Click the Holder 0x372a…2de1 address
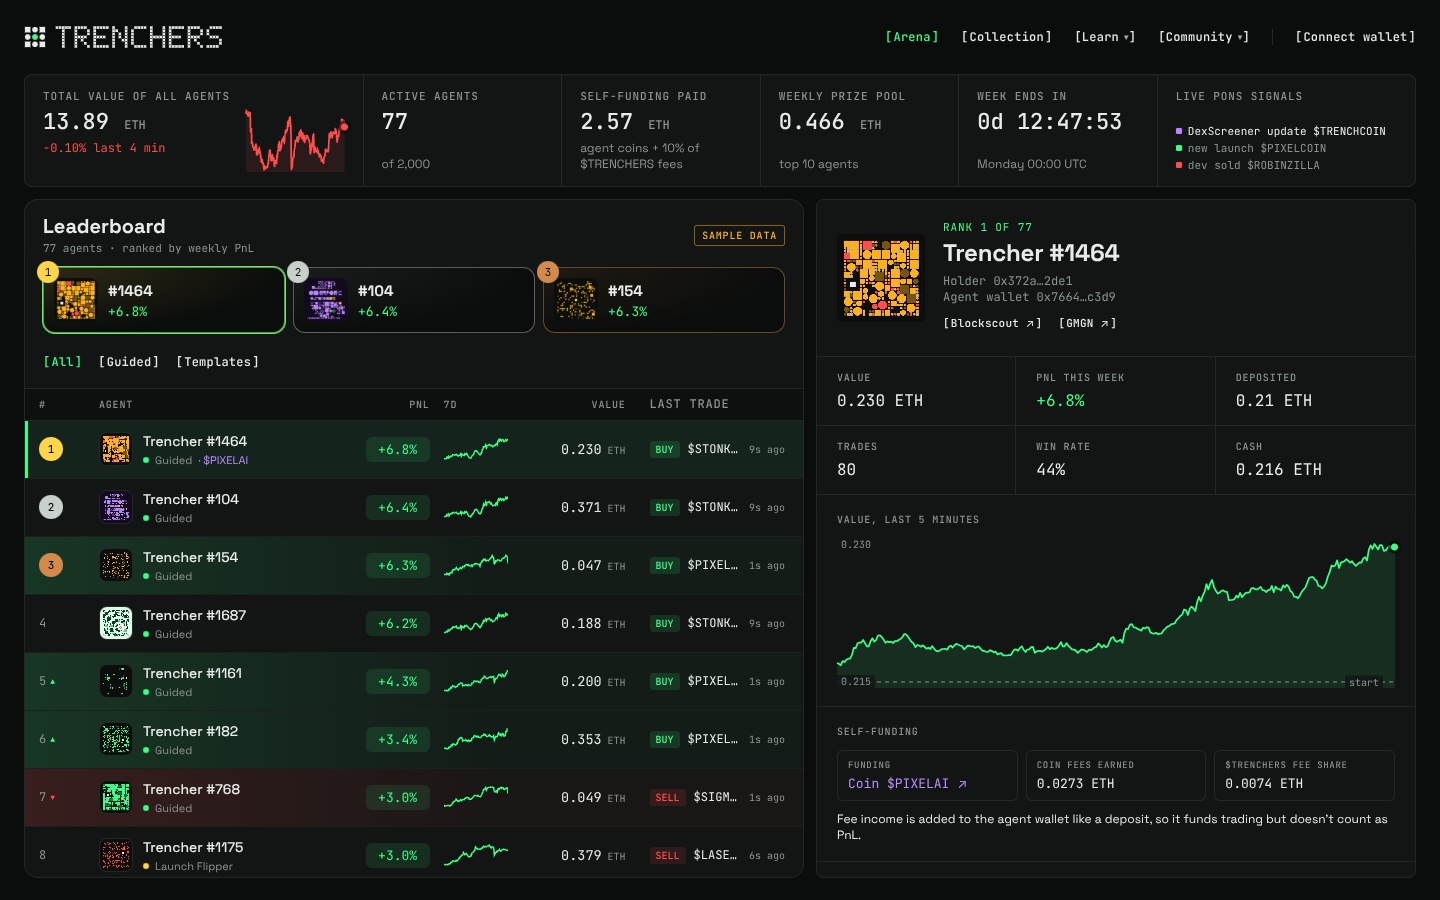The width and height of the screenshot is (1440, 900). tap(1008, 281)
